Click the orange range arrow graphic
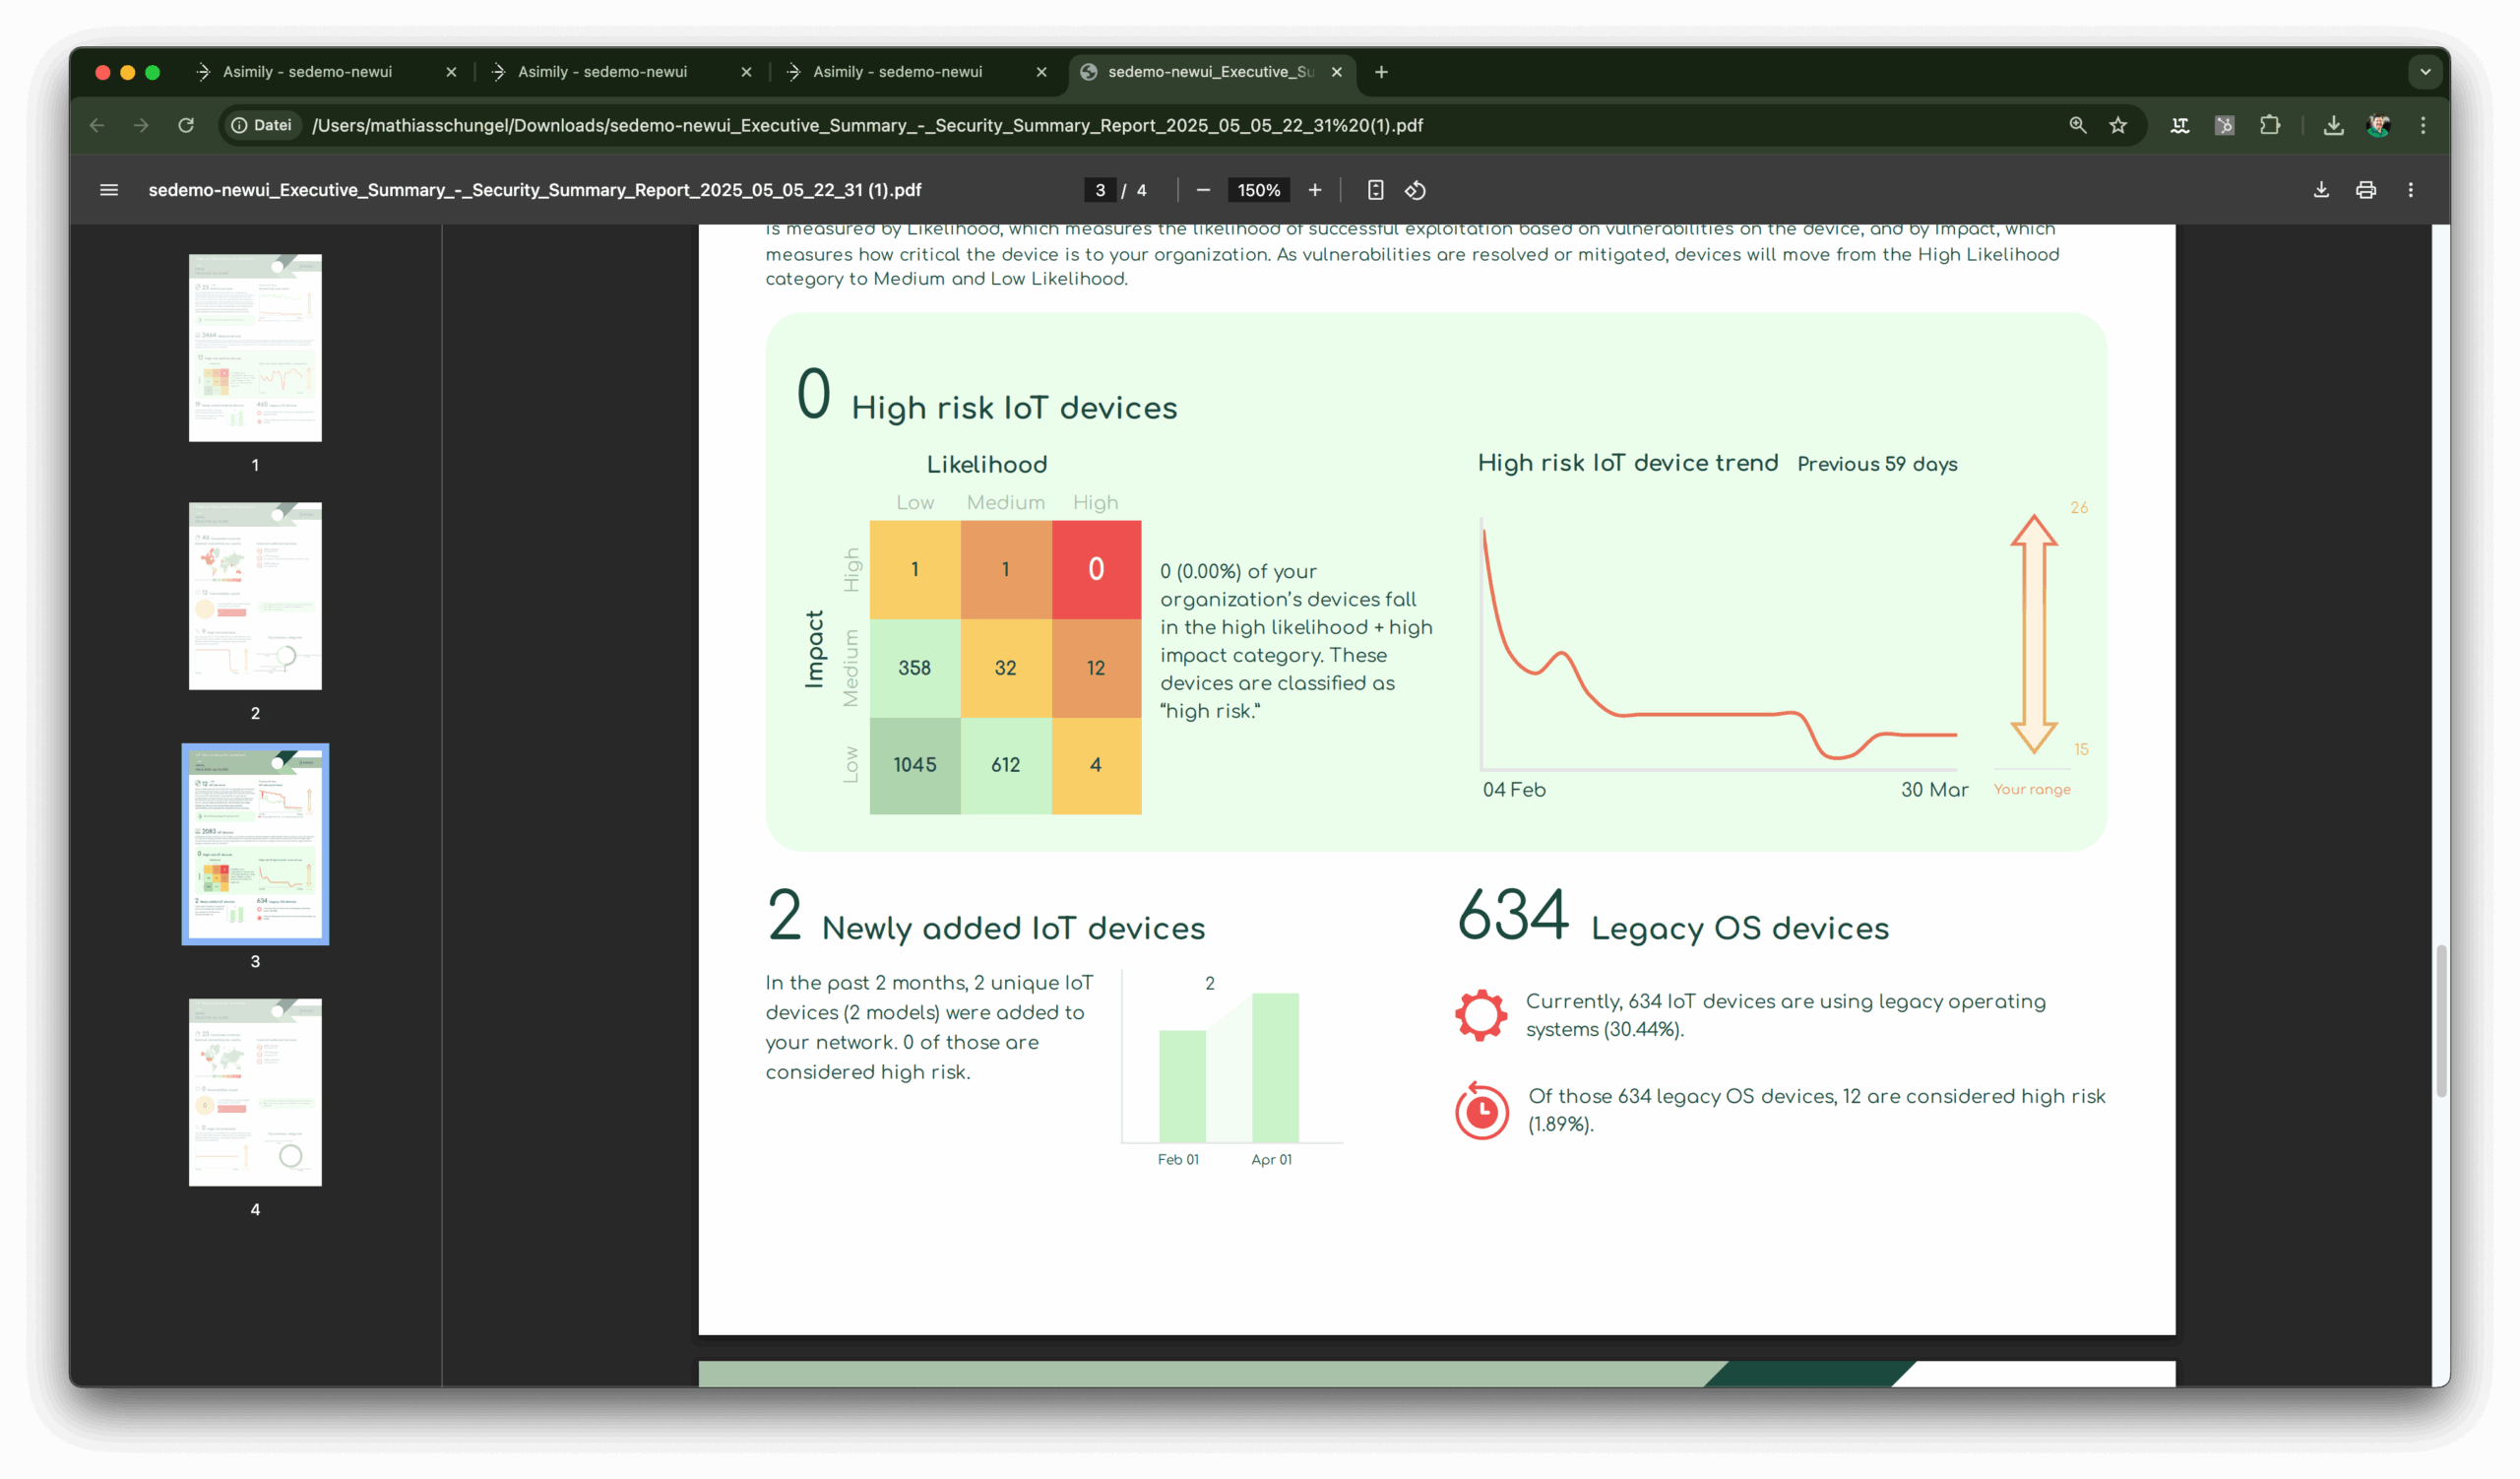This screenshot has height=1479, width=2520. click(x=2033, y=634)
